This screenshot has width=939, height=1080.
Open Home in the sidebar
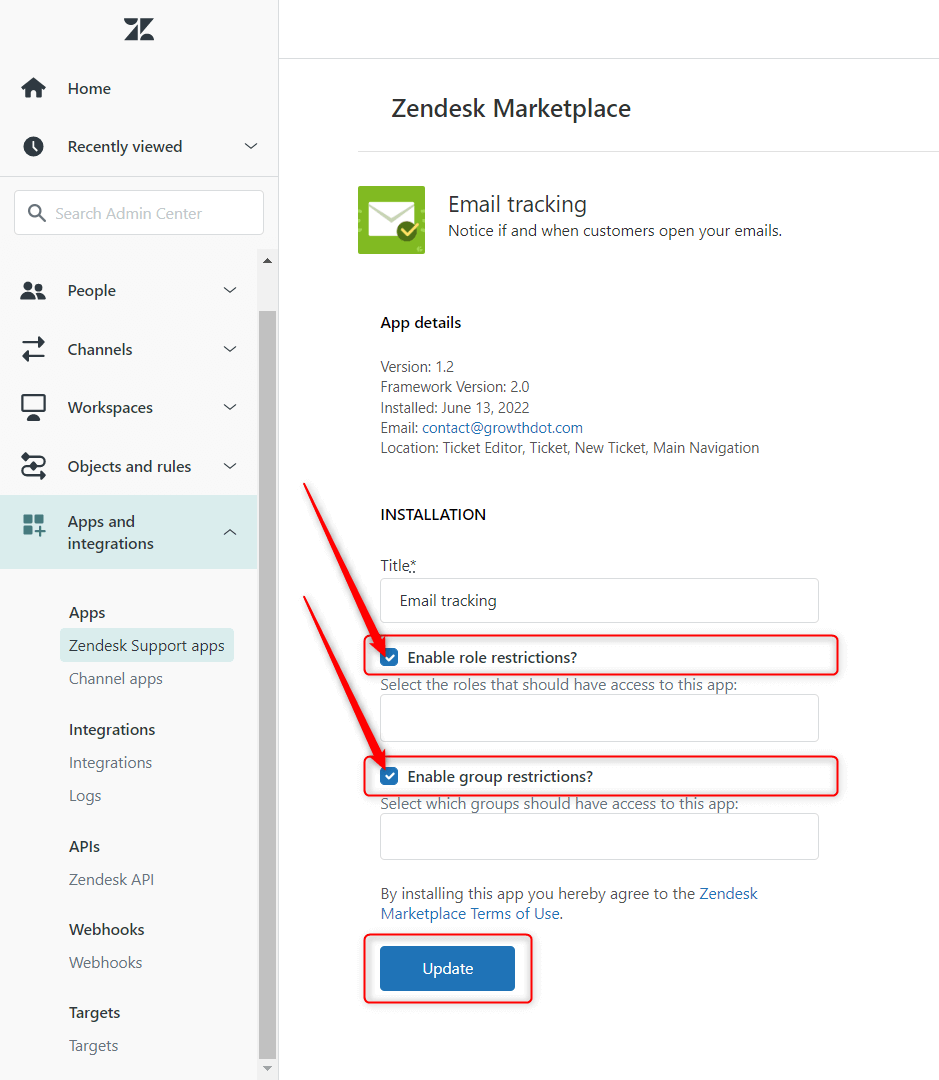pyautogui.click(x=89, y=88)
